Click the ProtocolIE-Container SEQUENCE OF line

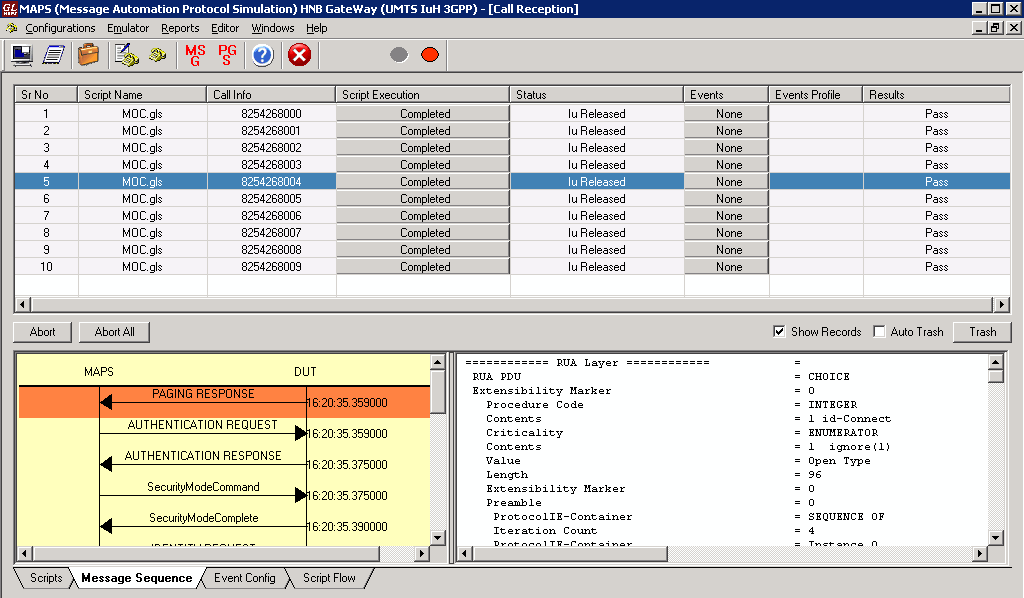point(689,516)
